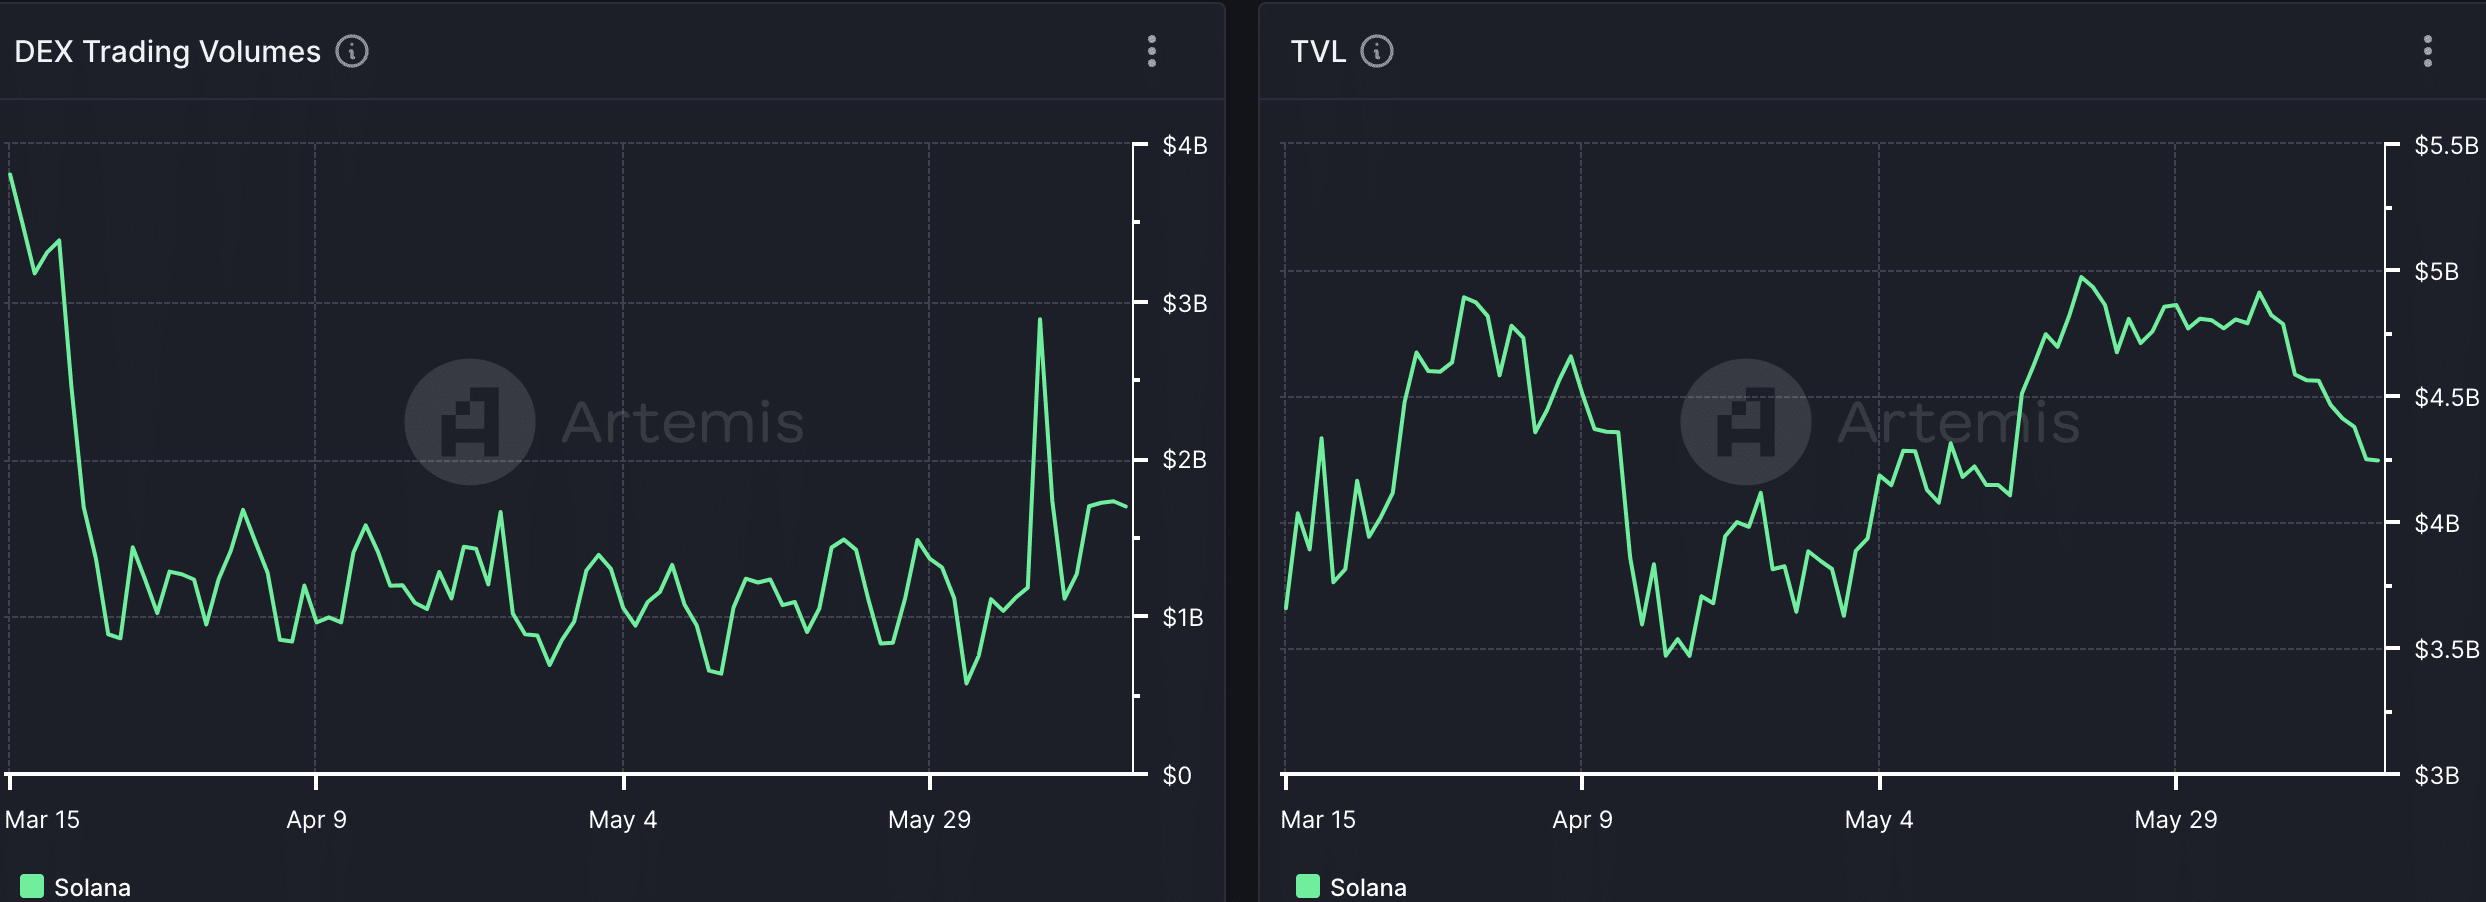Toggle Solana series in TVL legend
The image size is (2486, 902).
1368,887
